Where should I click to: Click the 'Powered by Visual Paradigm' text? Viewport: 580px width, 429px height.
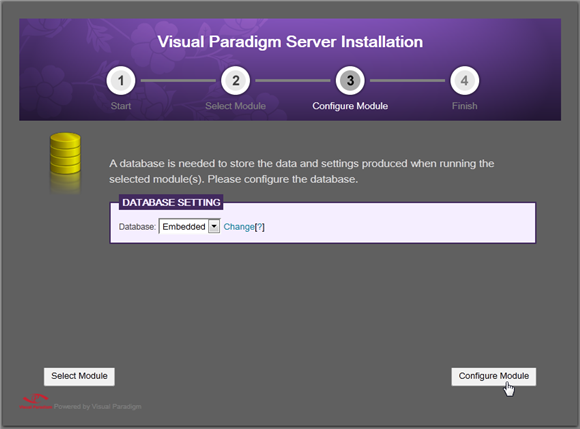pos(98,406)
